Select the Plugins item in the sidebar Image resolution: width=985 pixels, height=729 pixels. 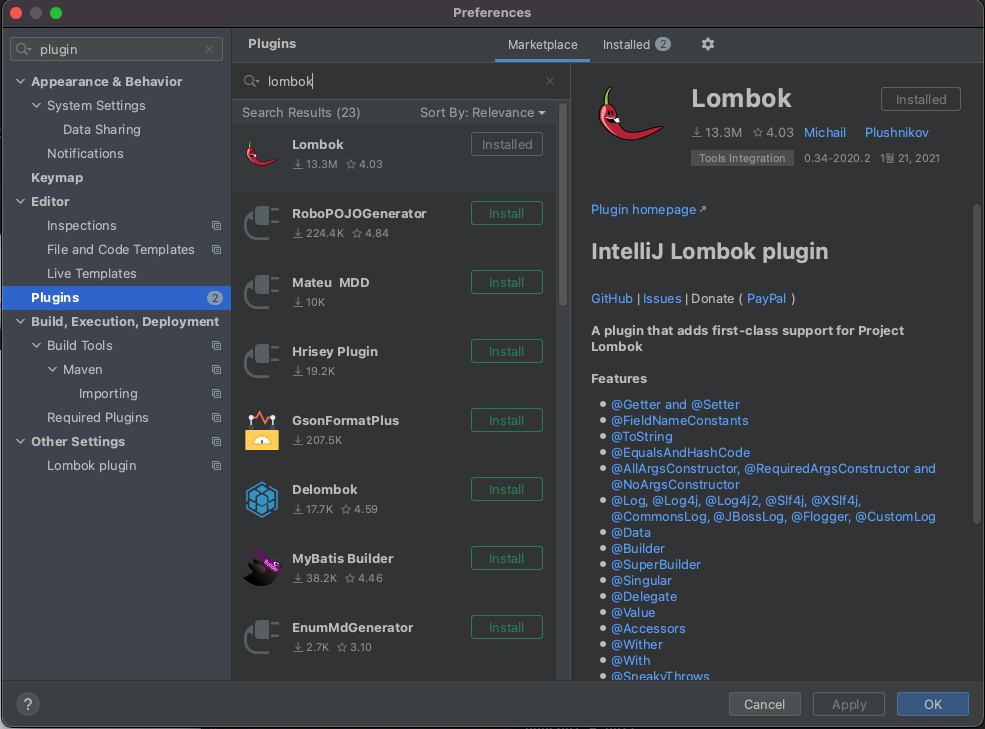tap(117, 298)
